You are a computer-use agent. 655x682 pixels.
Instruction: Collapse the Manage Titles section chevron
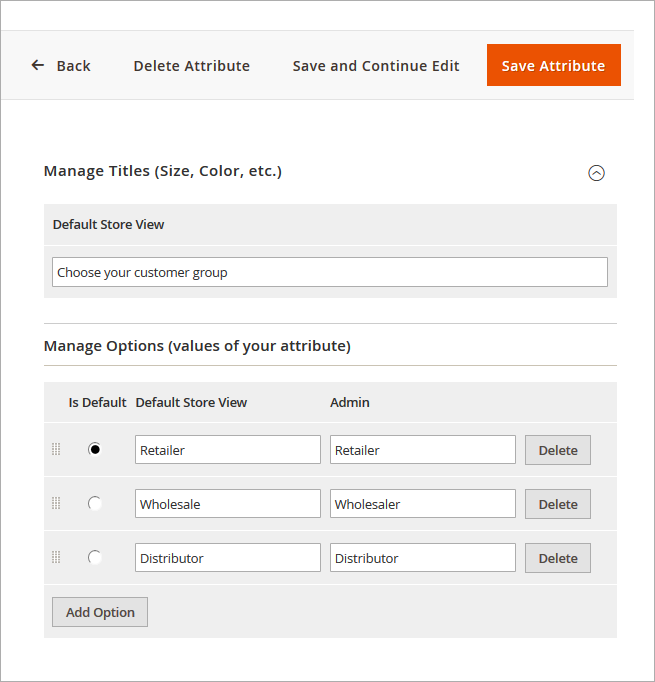[x=596, y=173]
